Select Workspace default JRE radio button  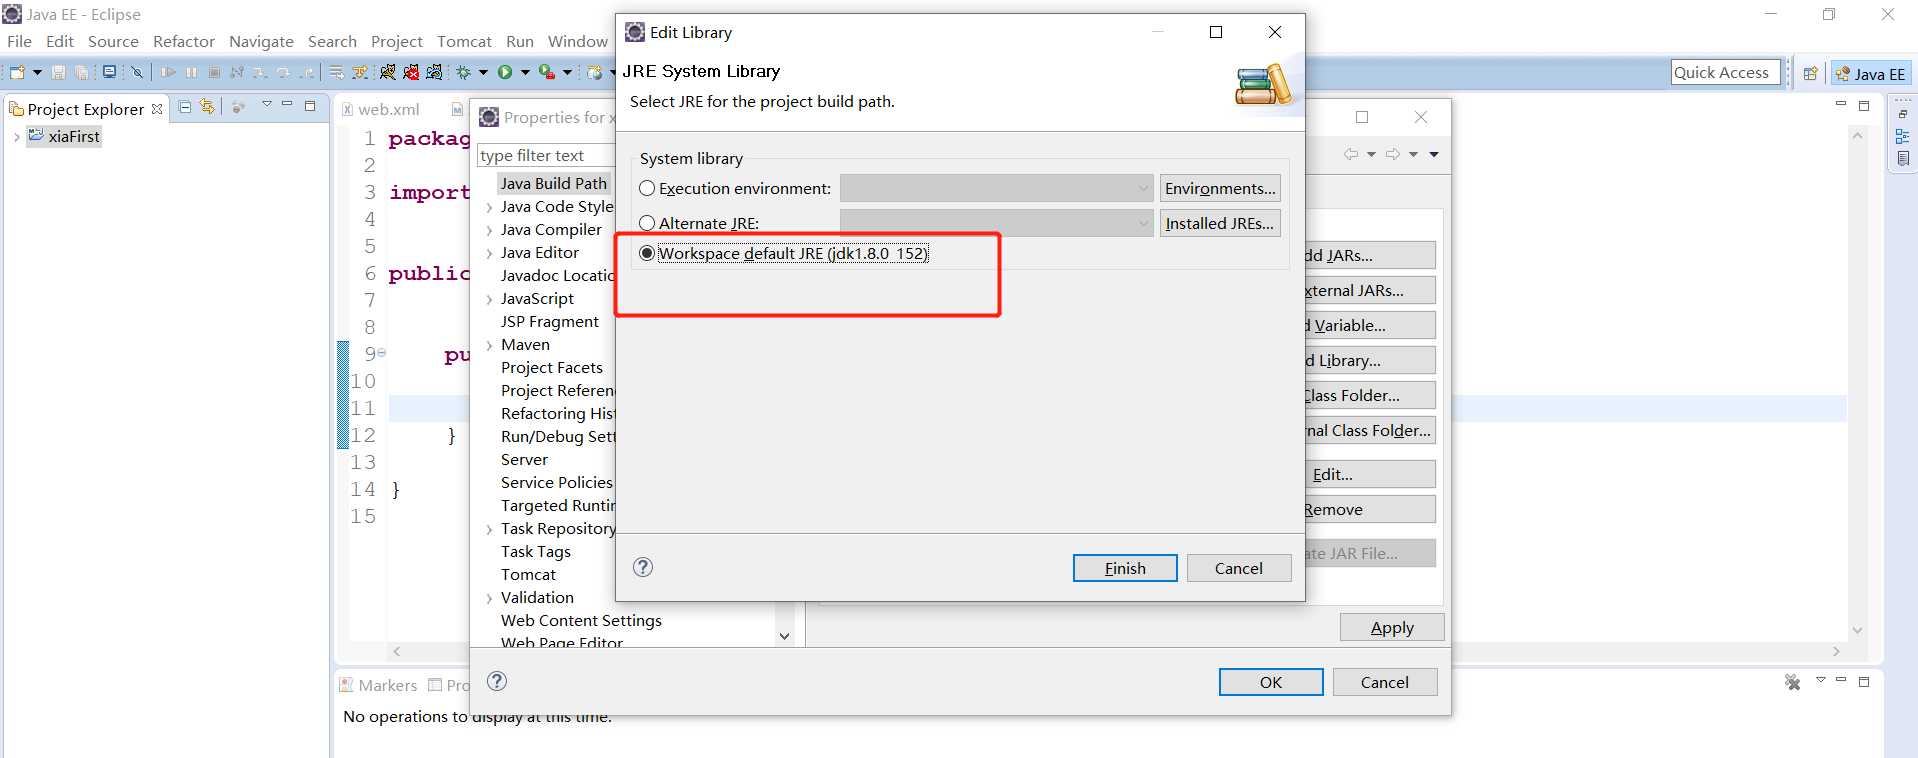coord(647,253)
